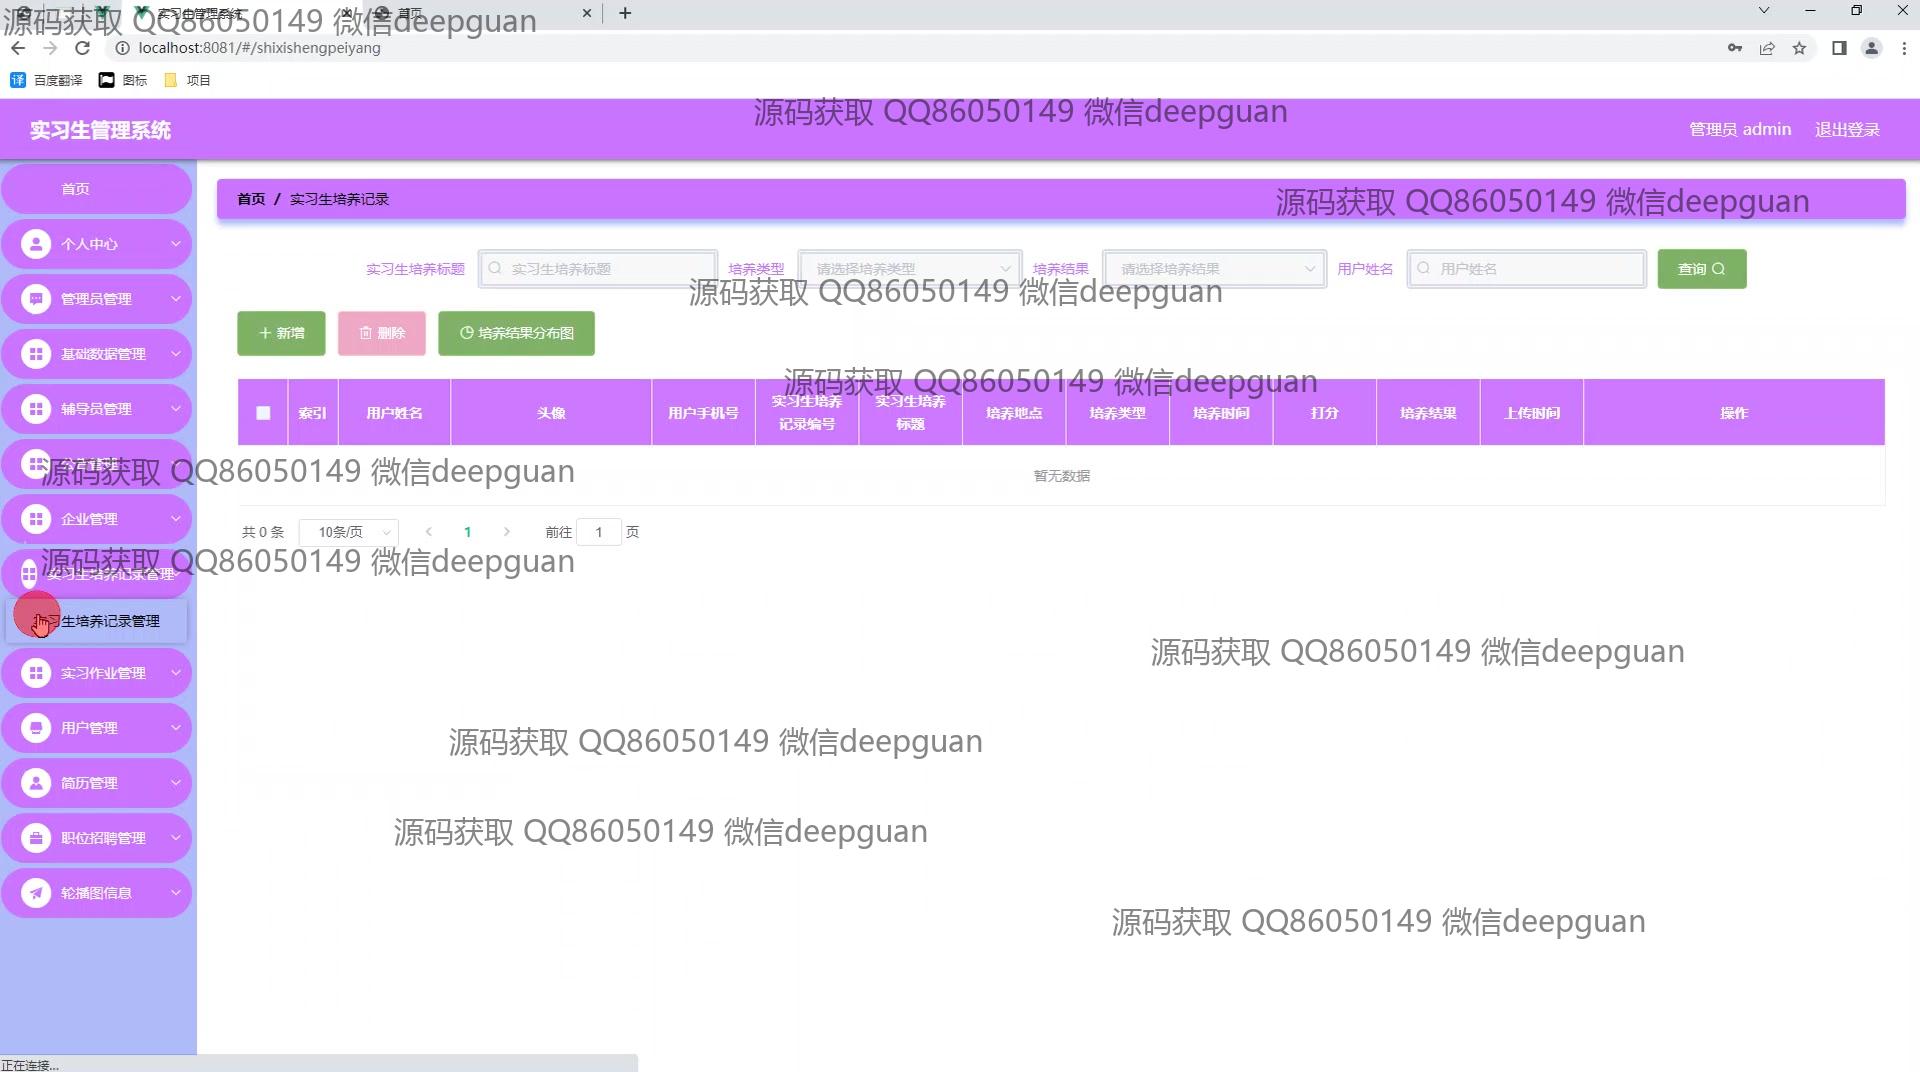This screenshot has width=1920, height=1072.
Task: Click the 企业管理 grid icon
Action: click(x=36, y=519)
